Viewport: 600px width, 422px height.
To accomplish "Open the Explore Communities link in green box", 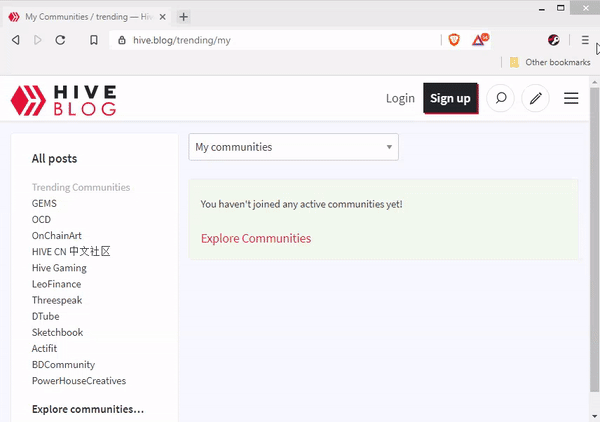I will 256,238.
